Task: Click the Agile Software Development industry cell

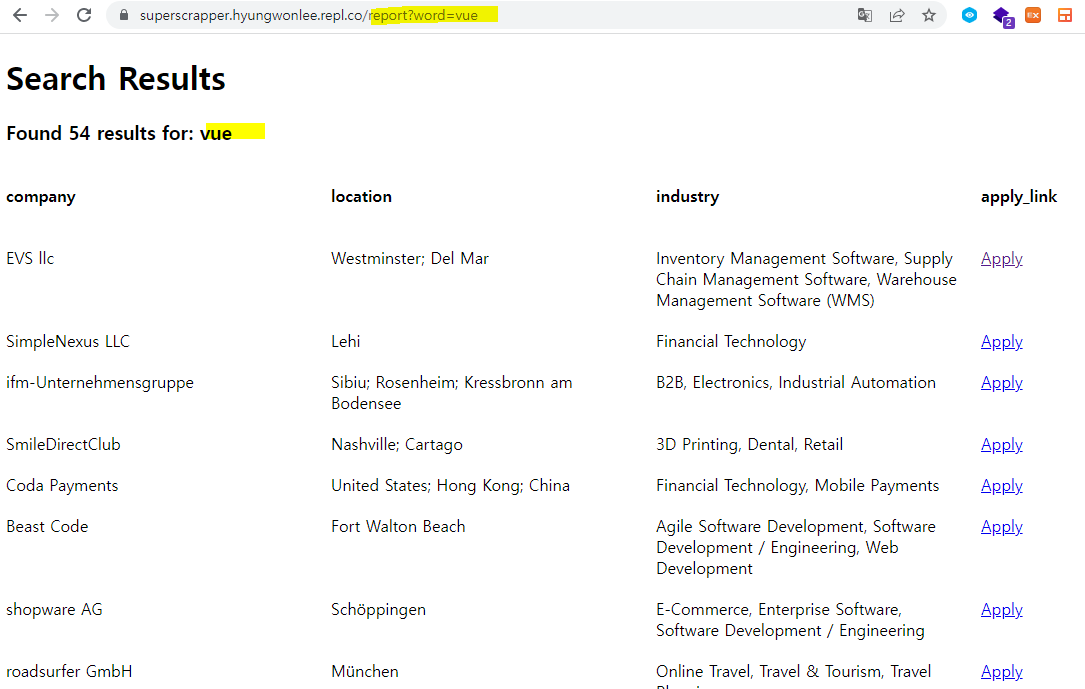Action: coord(796,547)
